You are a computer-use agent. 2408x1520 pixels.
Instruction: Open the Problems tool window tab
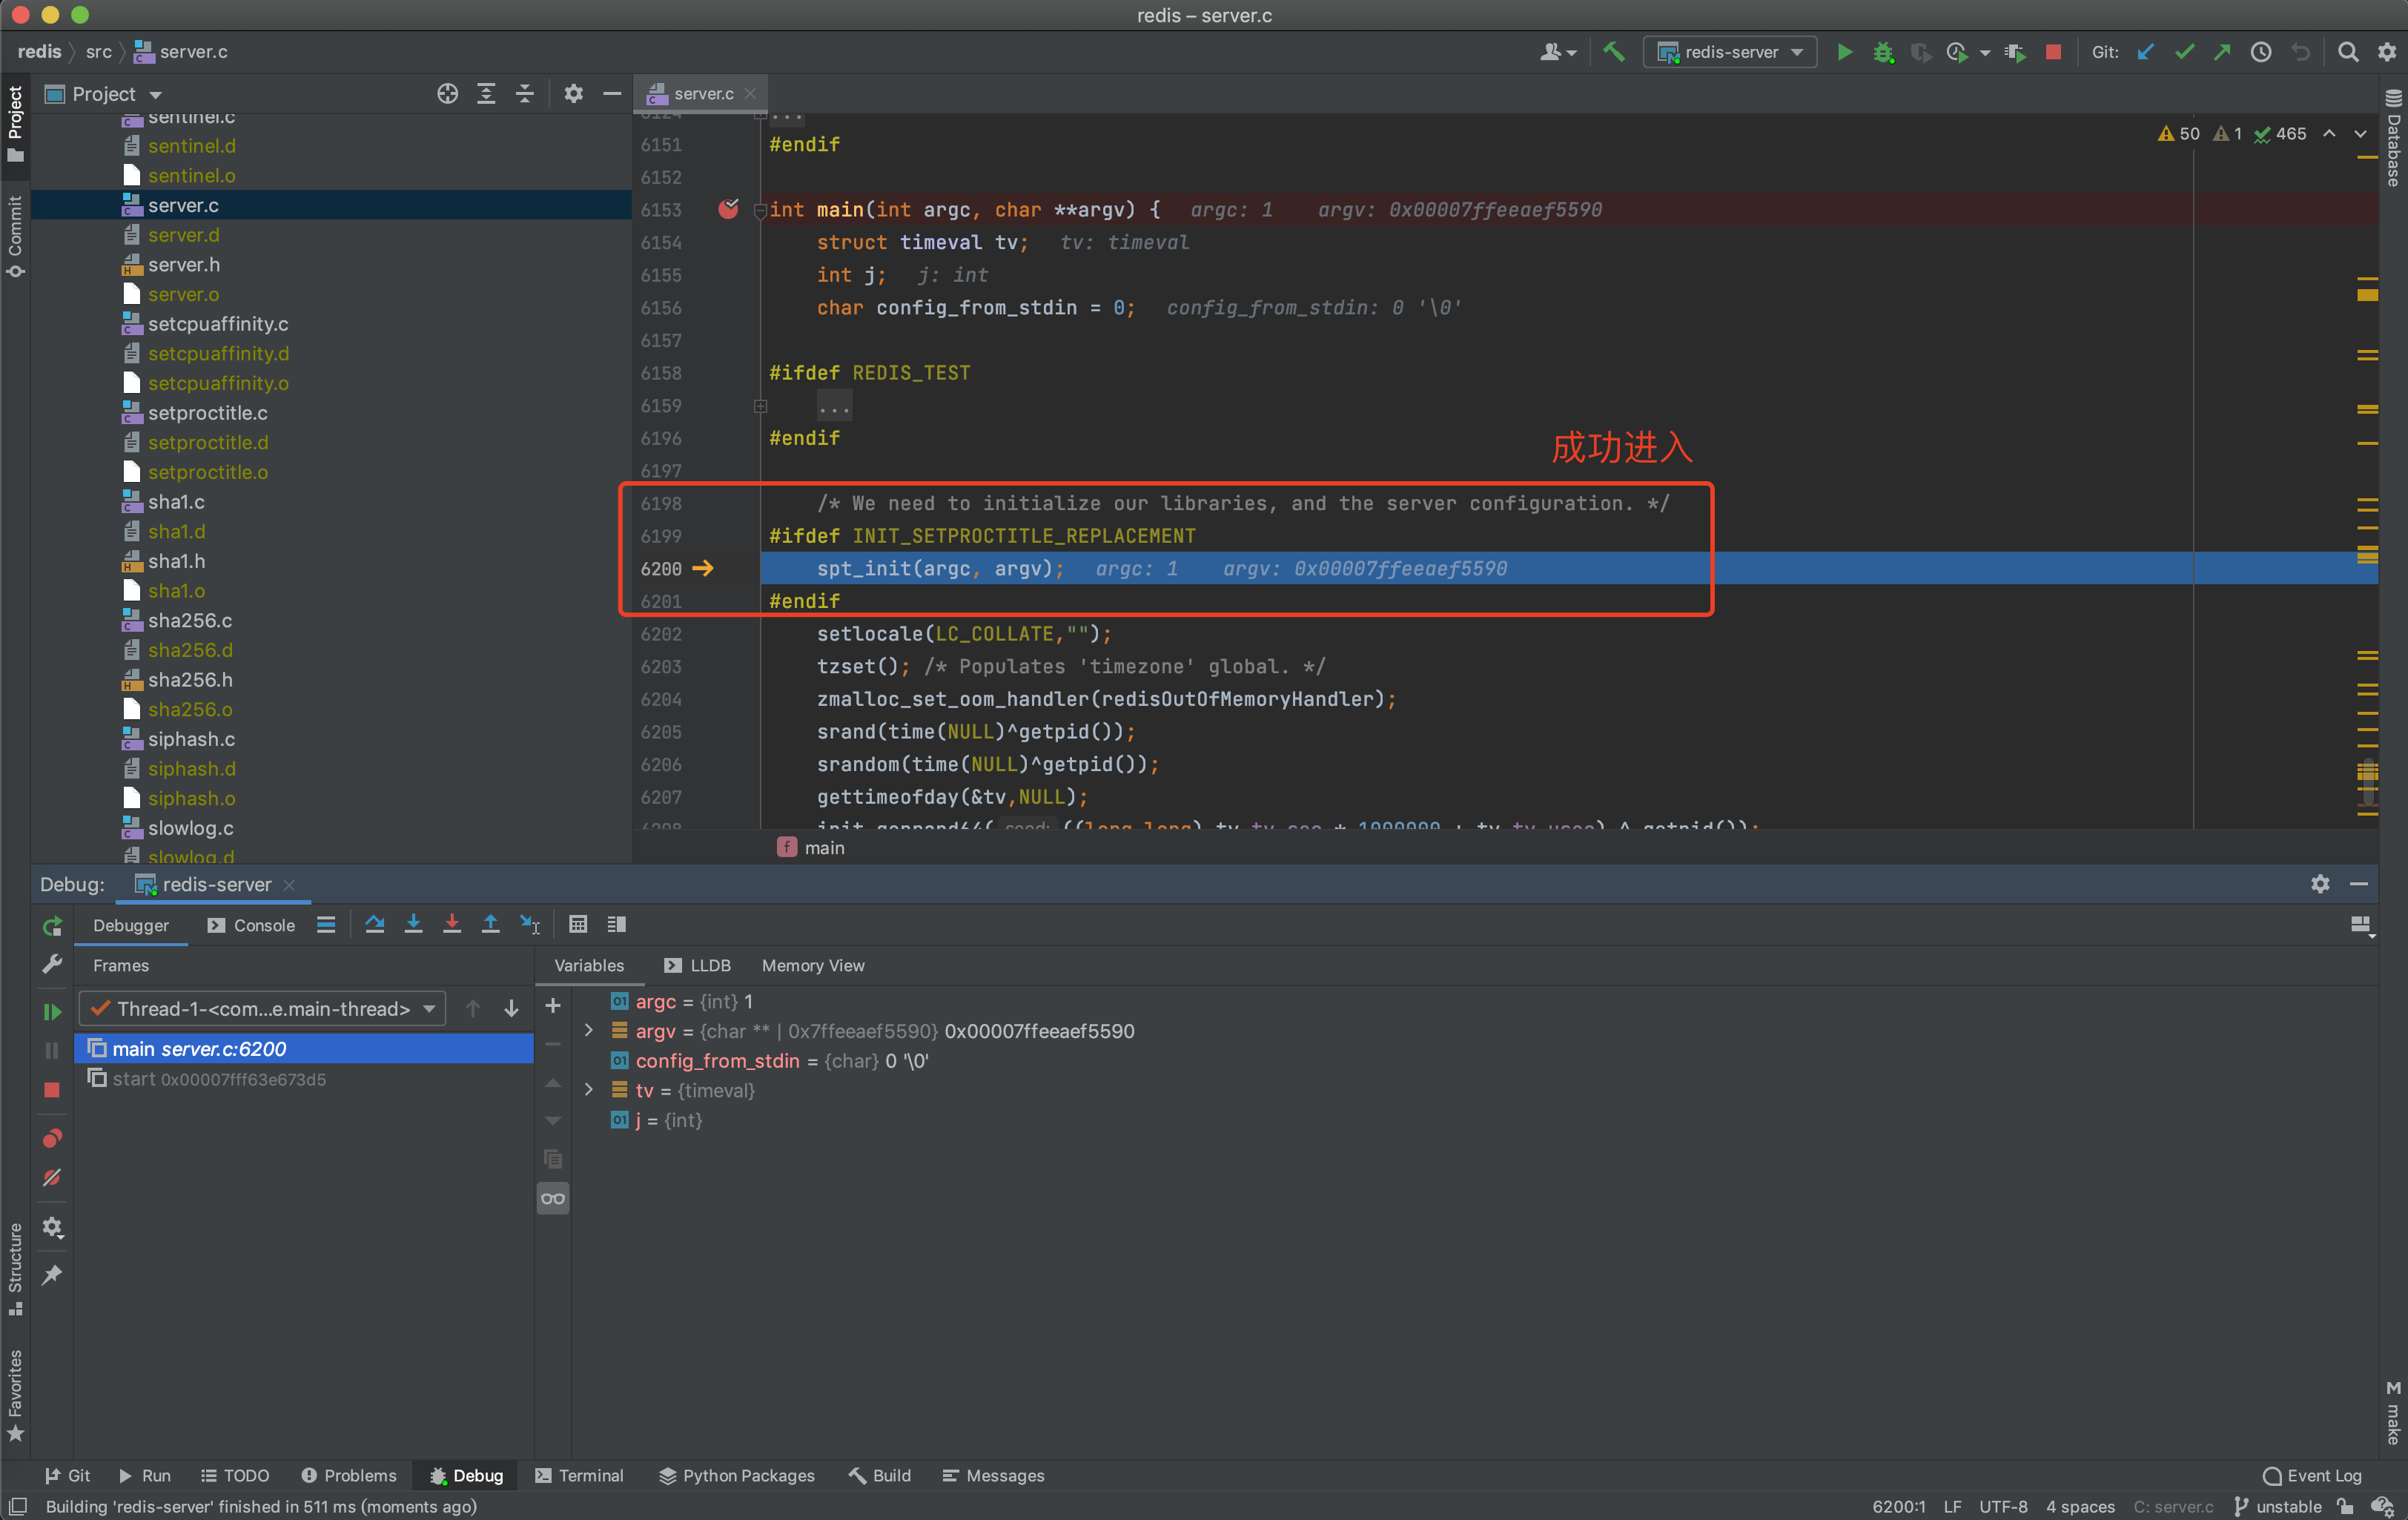tap(349, 1475)
